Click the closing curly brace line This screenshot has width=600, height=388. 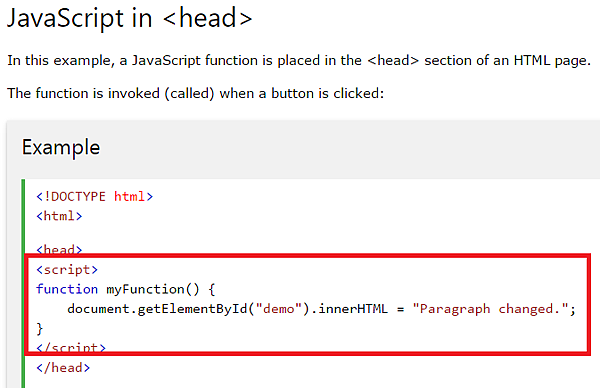pos(40,329)
